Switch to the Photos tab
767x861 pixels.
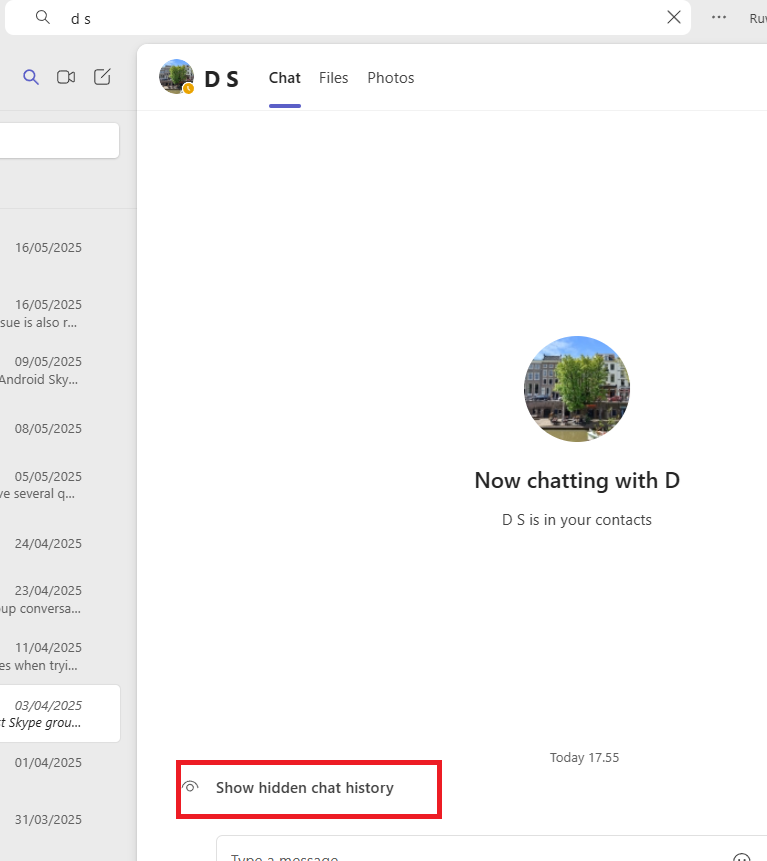[390, 78]
